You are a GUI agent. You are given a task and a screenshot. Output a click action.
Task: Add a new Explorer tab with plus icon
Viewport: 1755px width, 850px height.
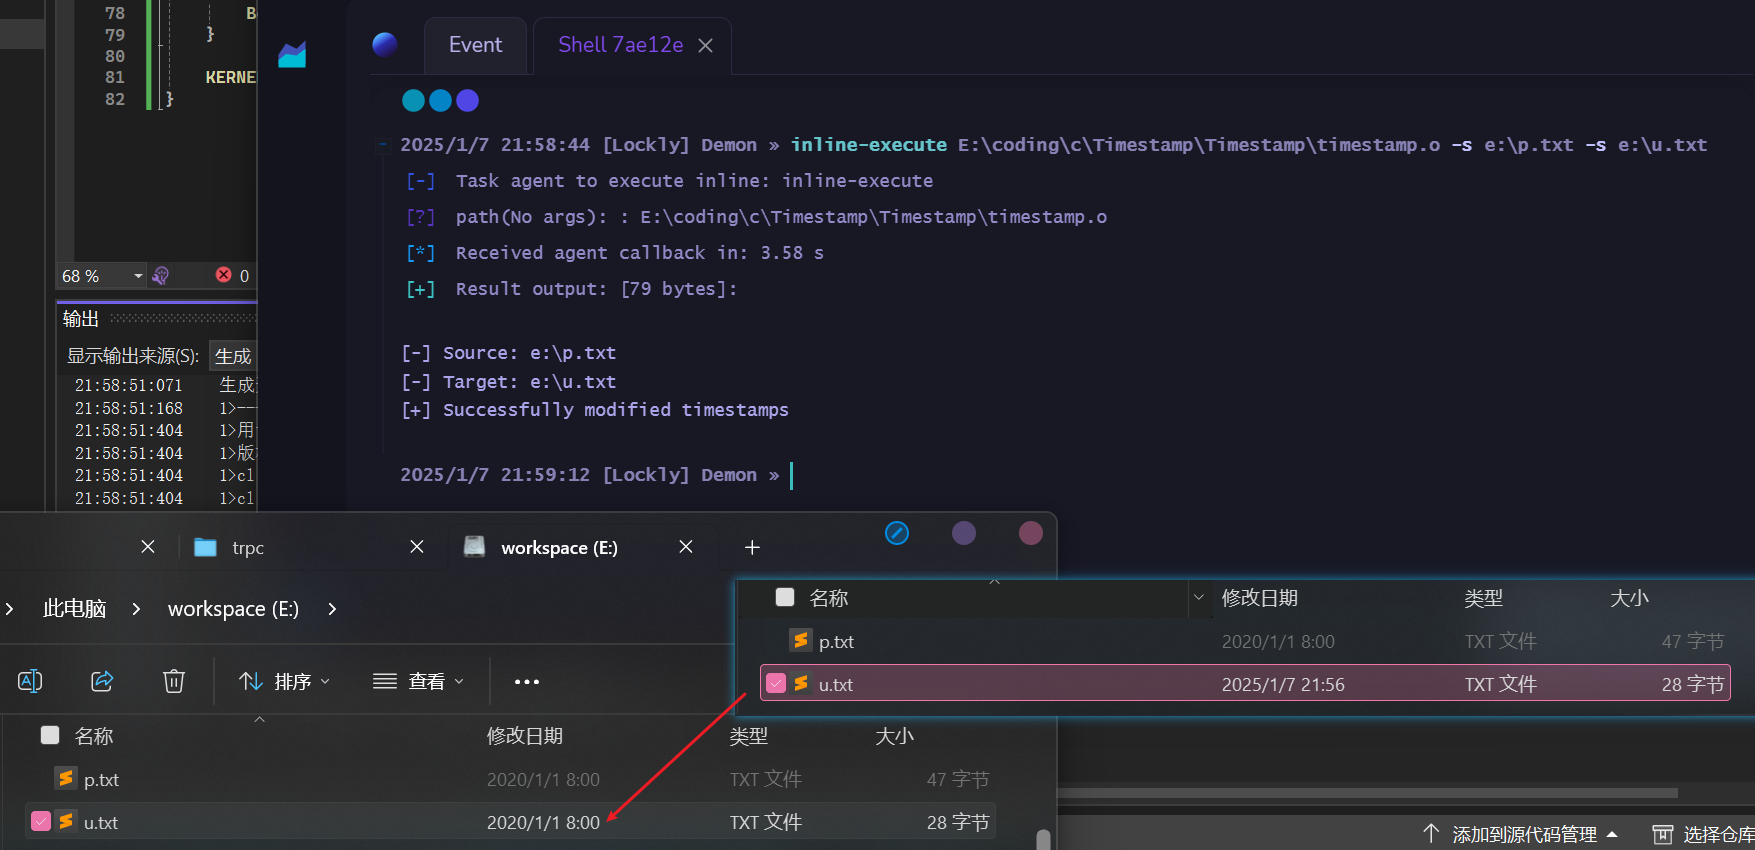tap(752, 547)
